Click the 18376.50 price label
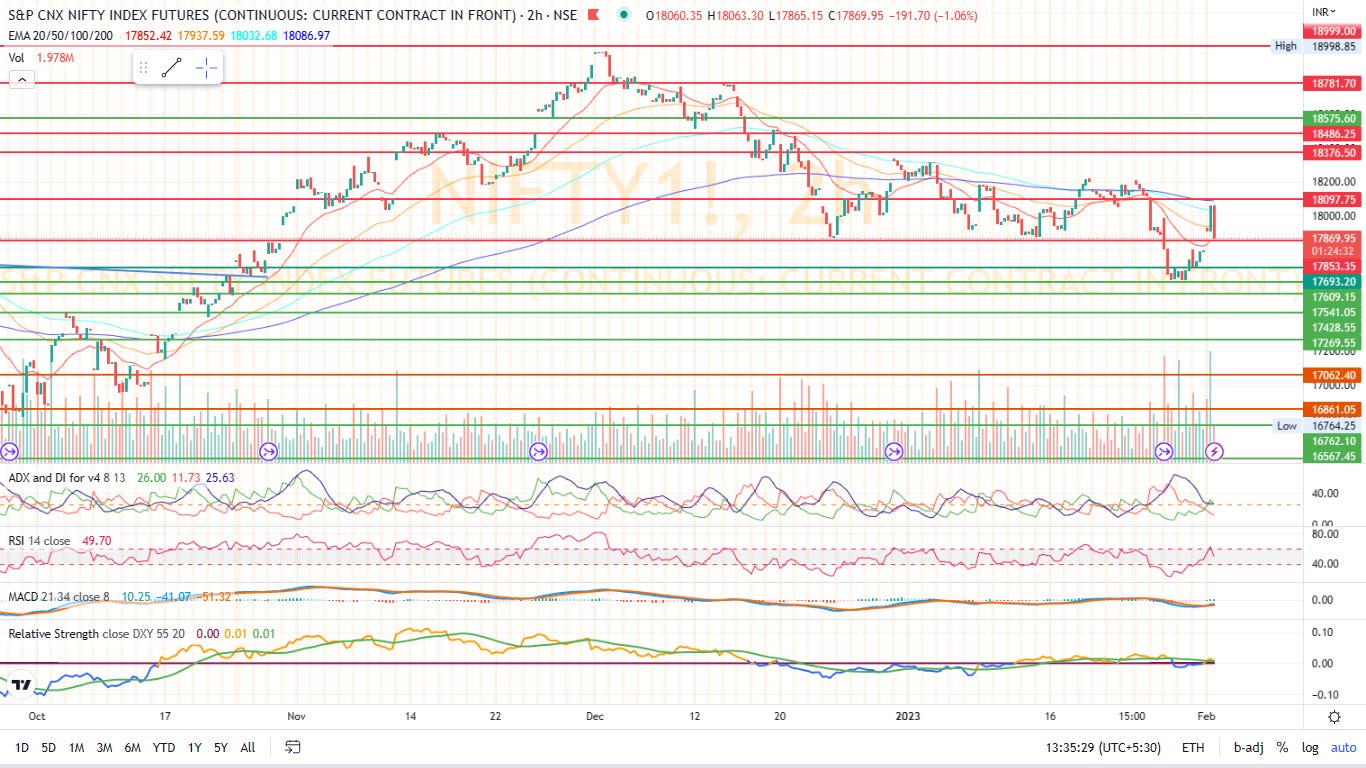 1335,152
